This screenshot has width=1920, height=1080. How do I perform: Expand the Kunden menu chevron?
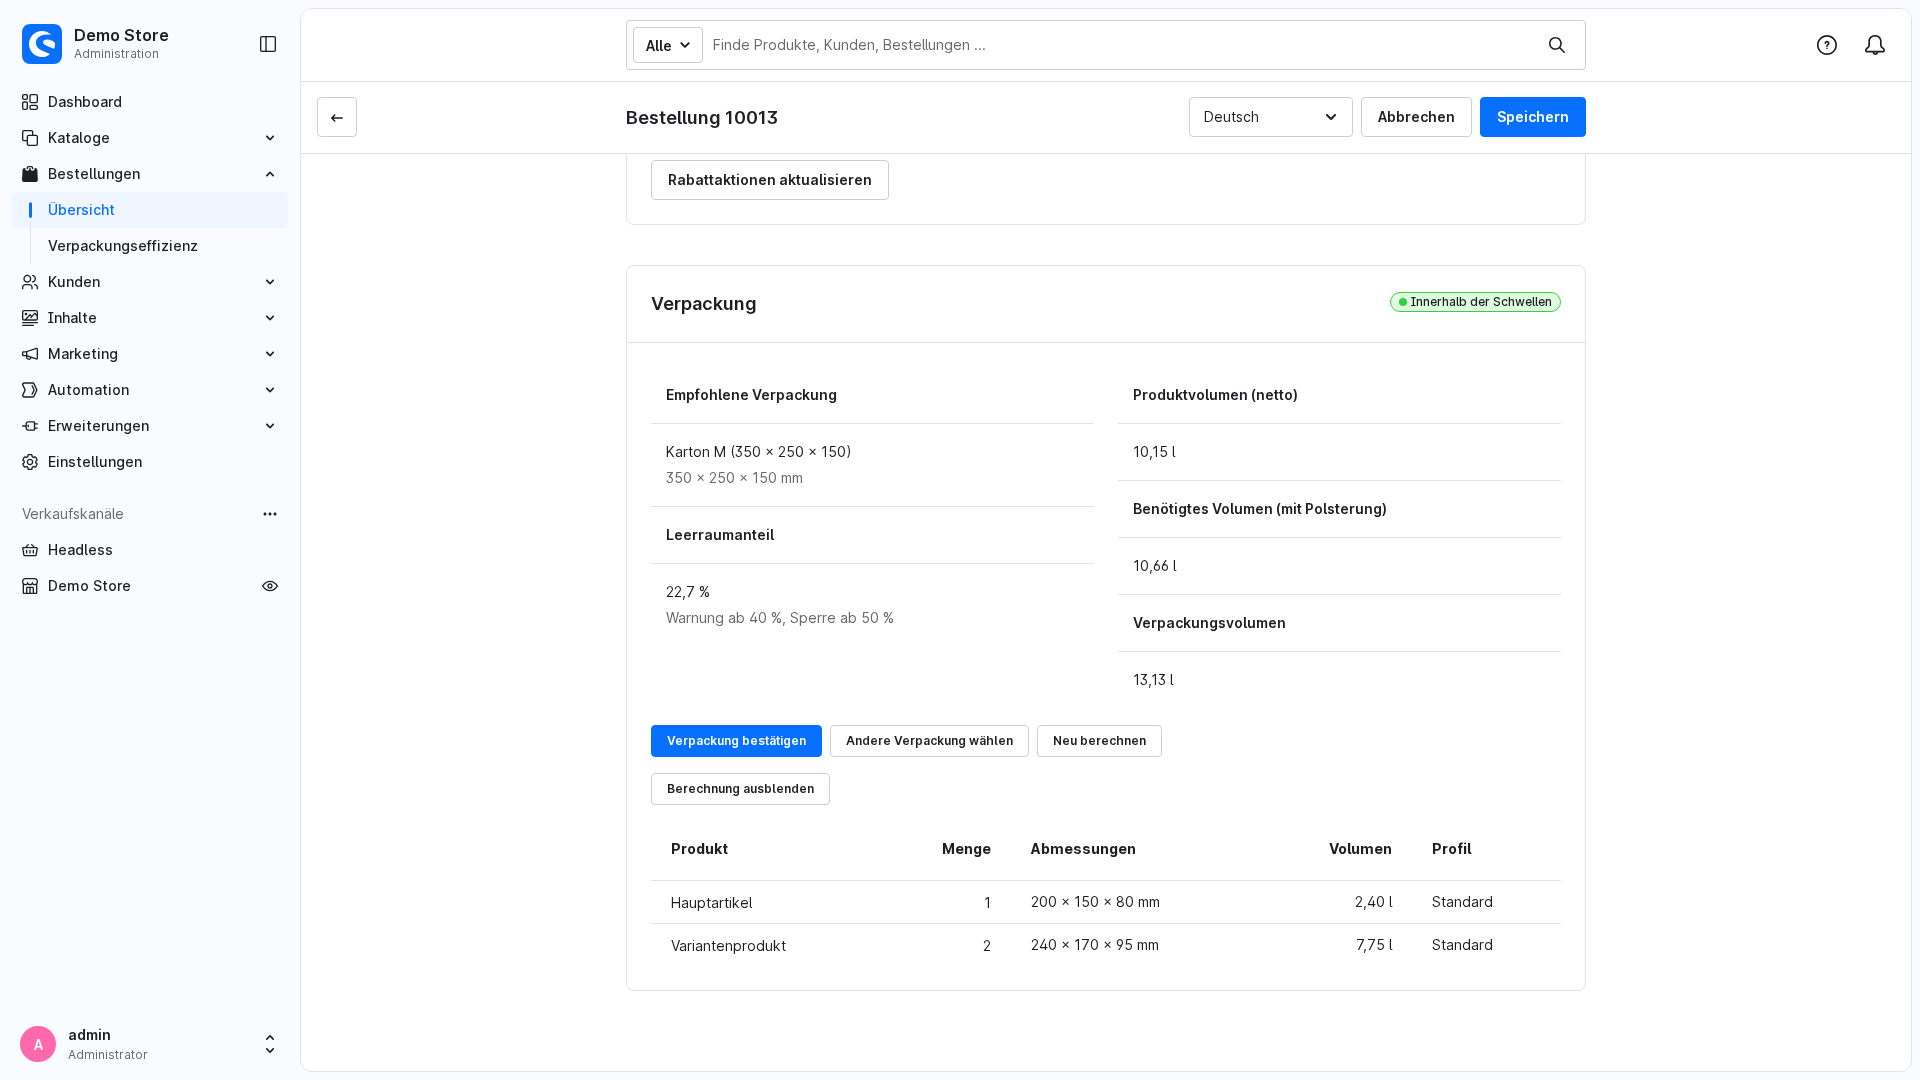(x=270, y=282)
